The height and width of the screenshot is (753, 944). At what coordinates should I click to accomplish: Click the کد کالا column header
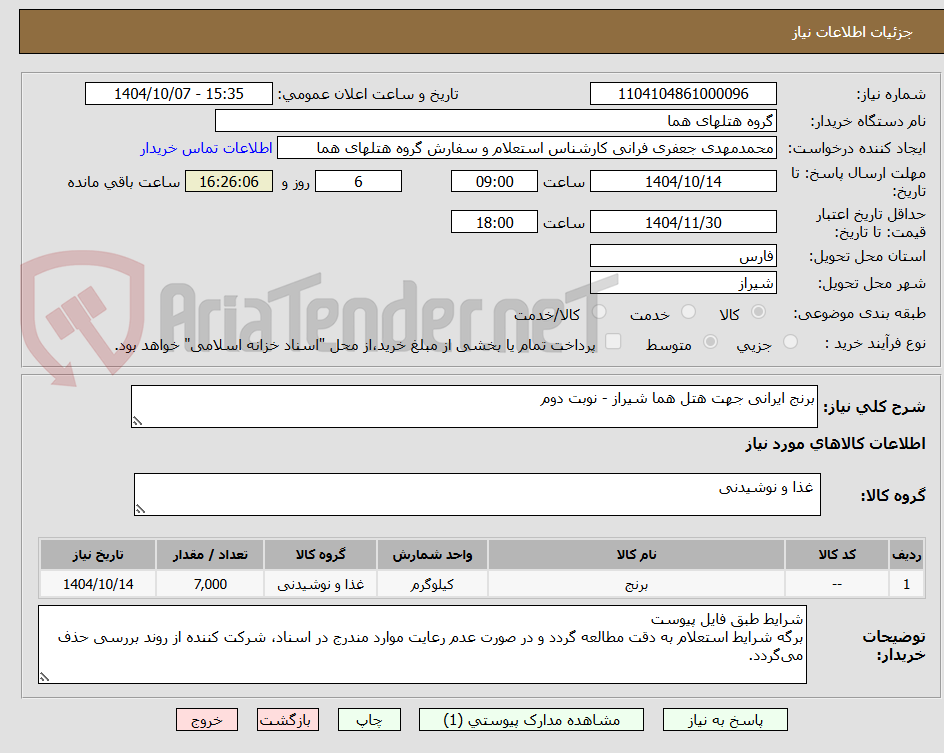coord(837,554)
